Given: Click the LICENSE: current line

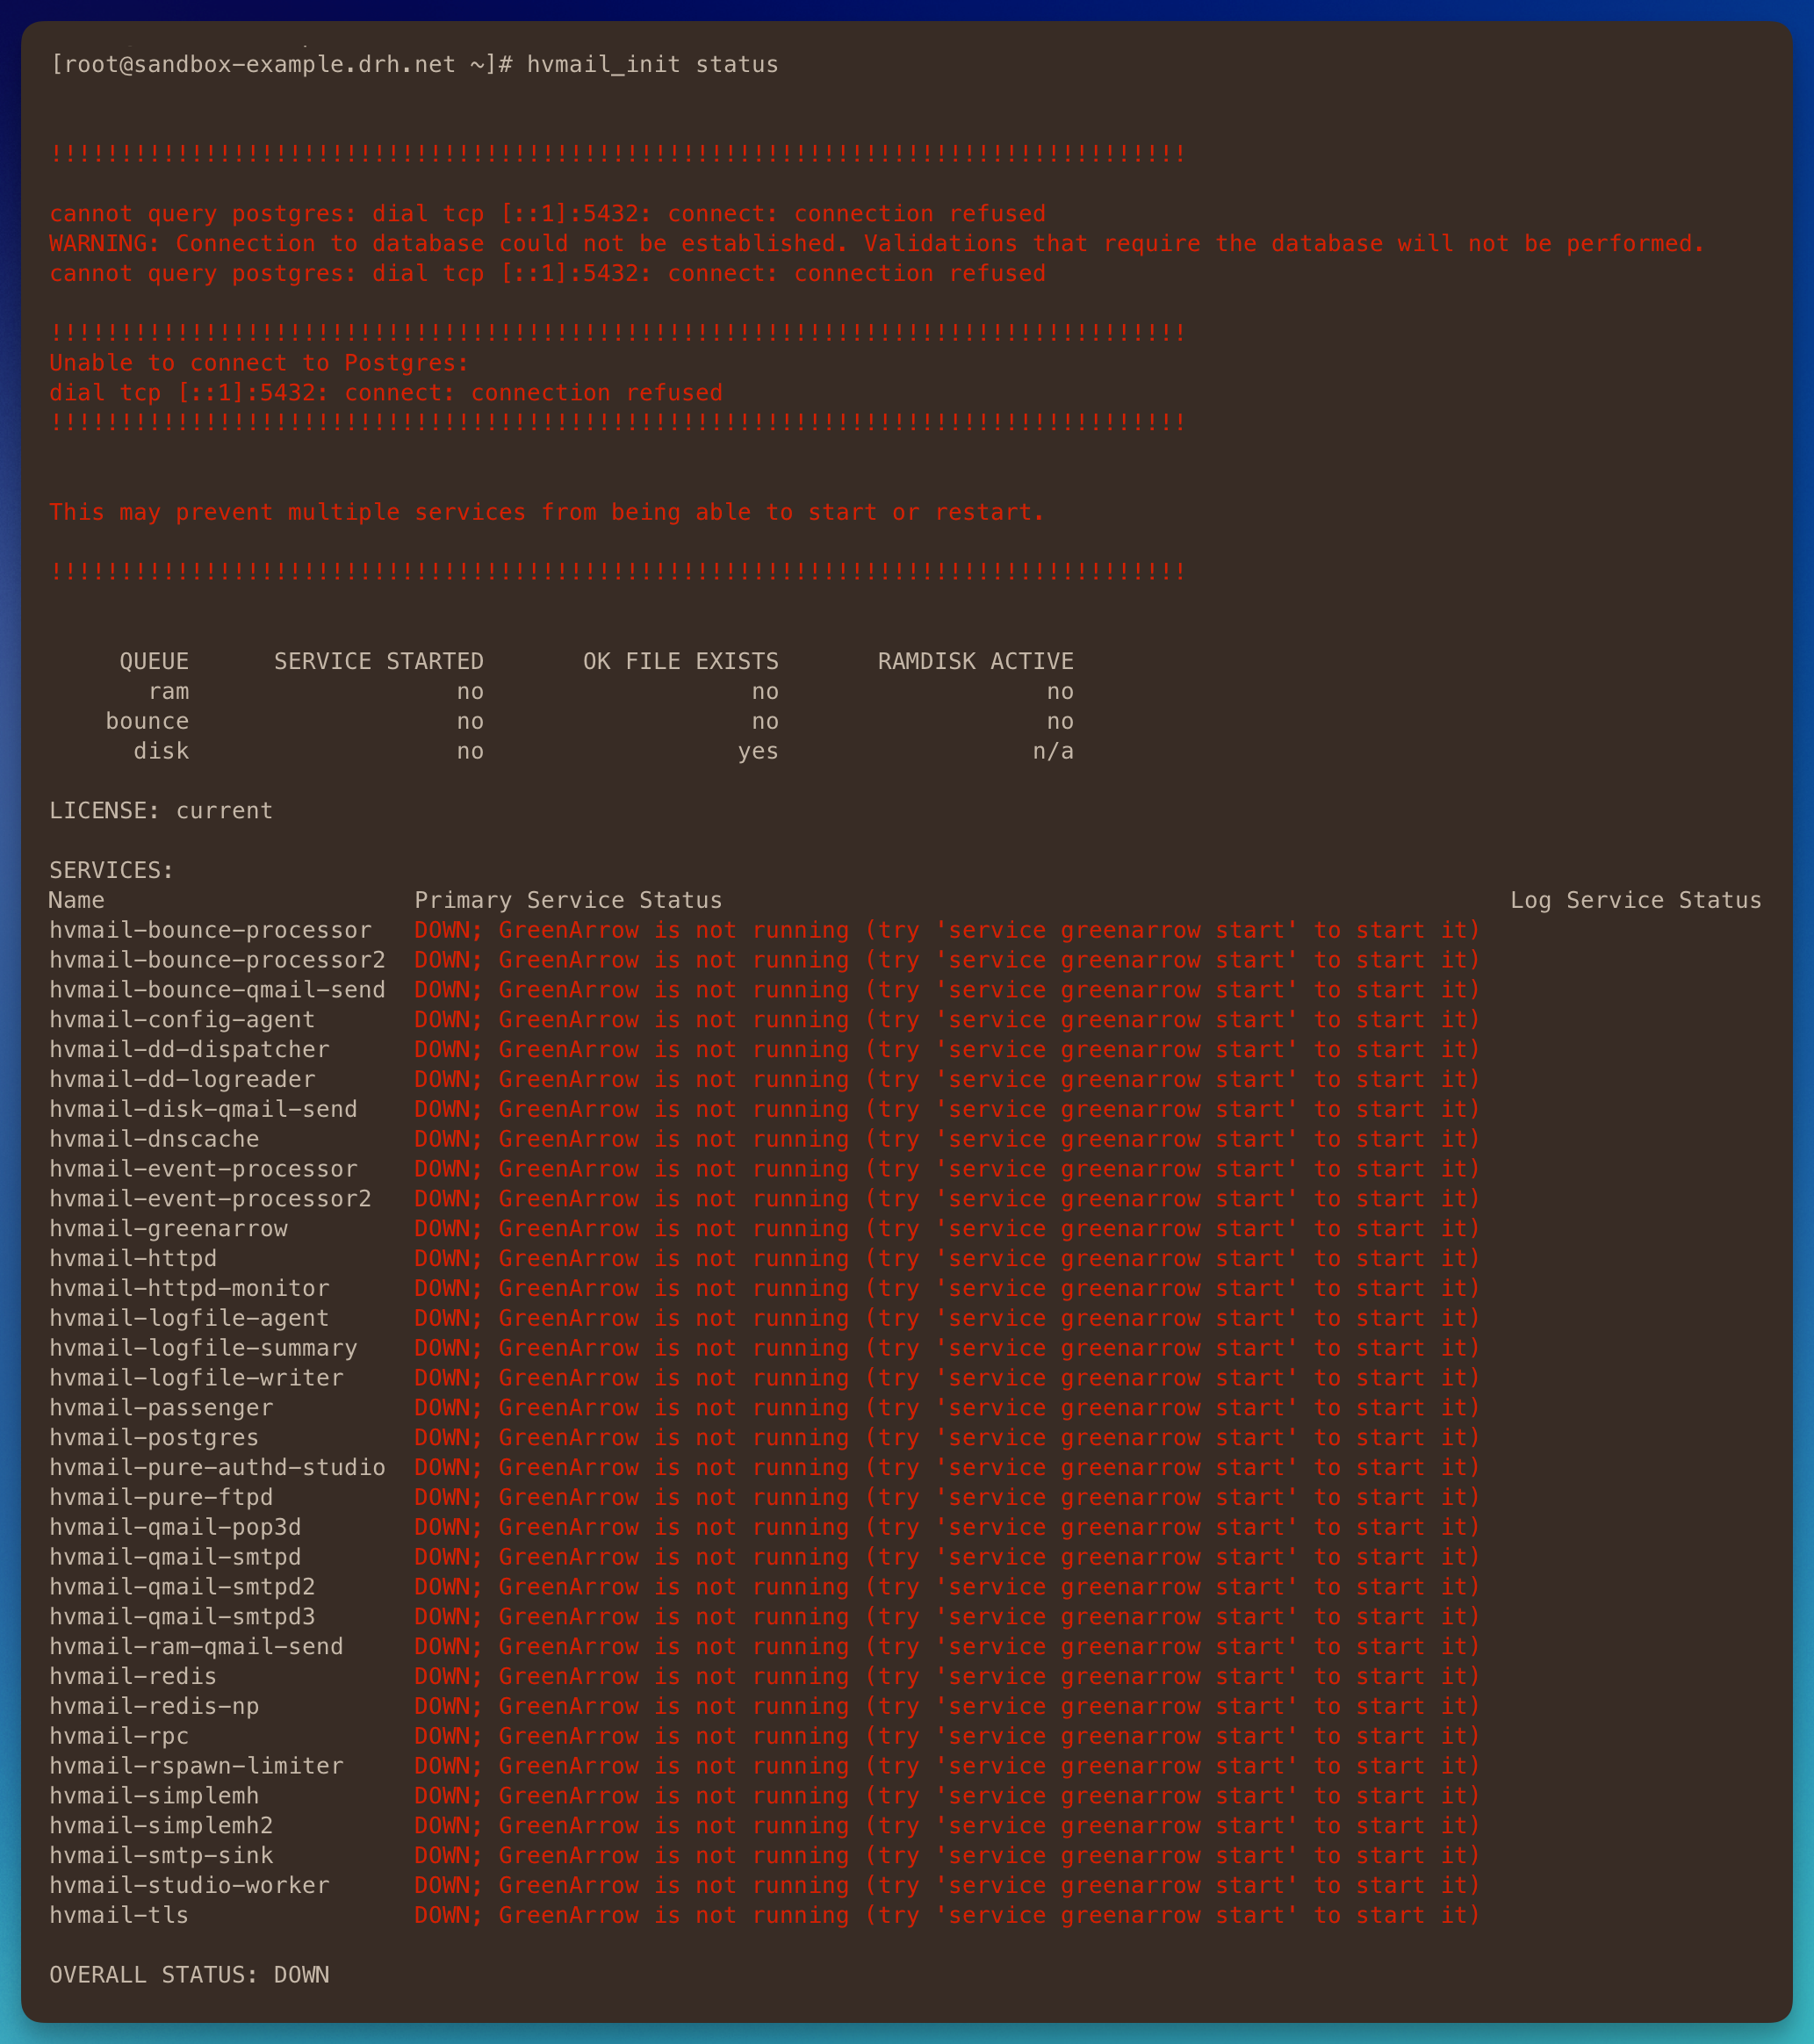Looking at the screenshot, I should click(161, 810).
